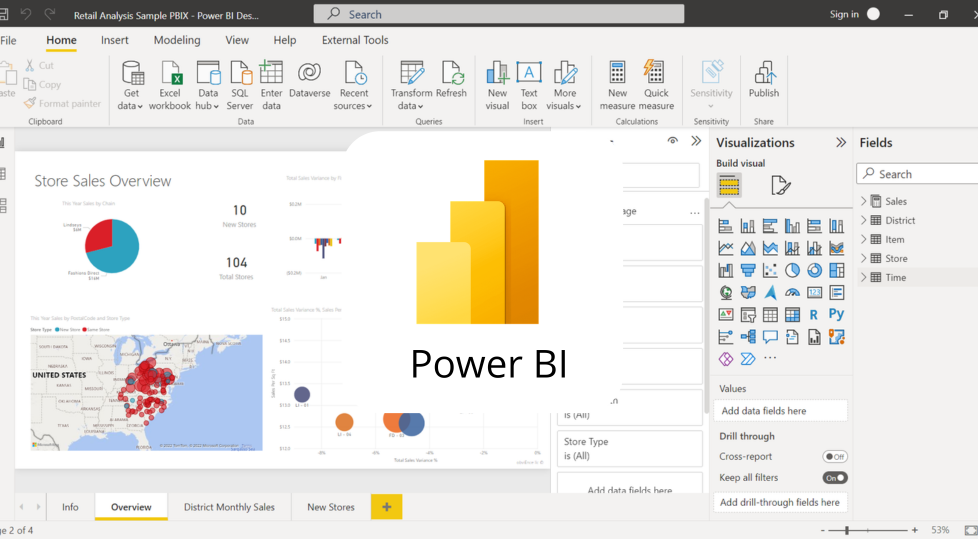Select the Stacked bar chart visual
The height and width of the screenshot is (539, 978).
[725, 226]
